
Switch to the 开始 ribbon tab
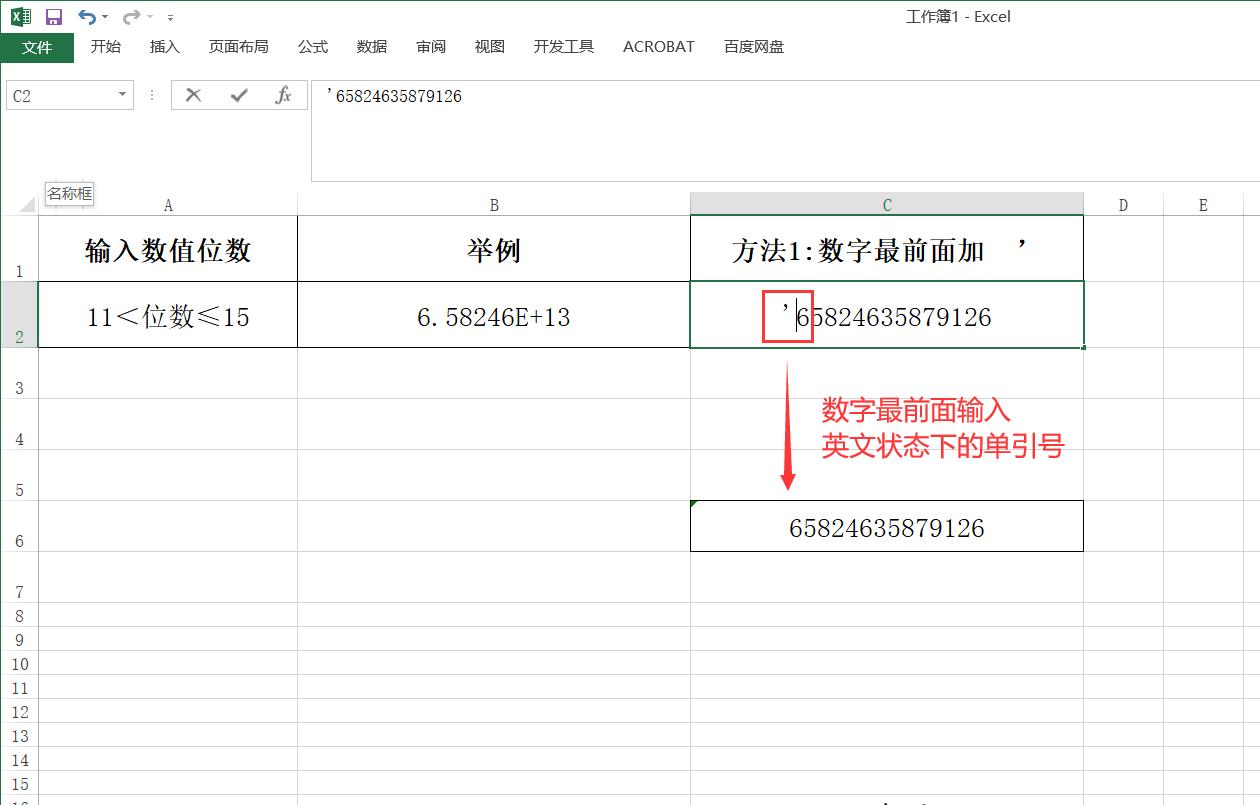click(105, 47)
